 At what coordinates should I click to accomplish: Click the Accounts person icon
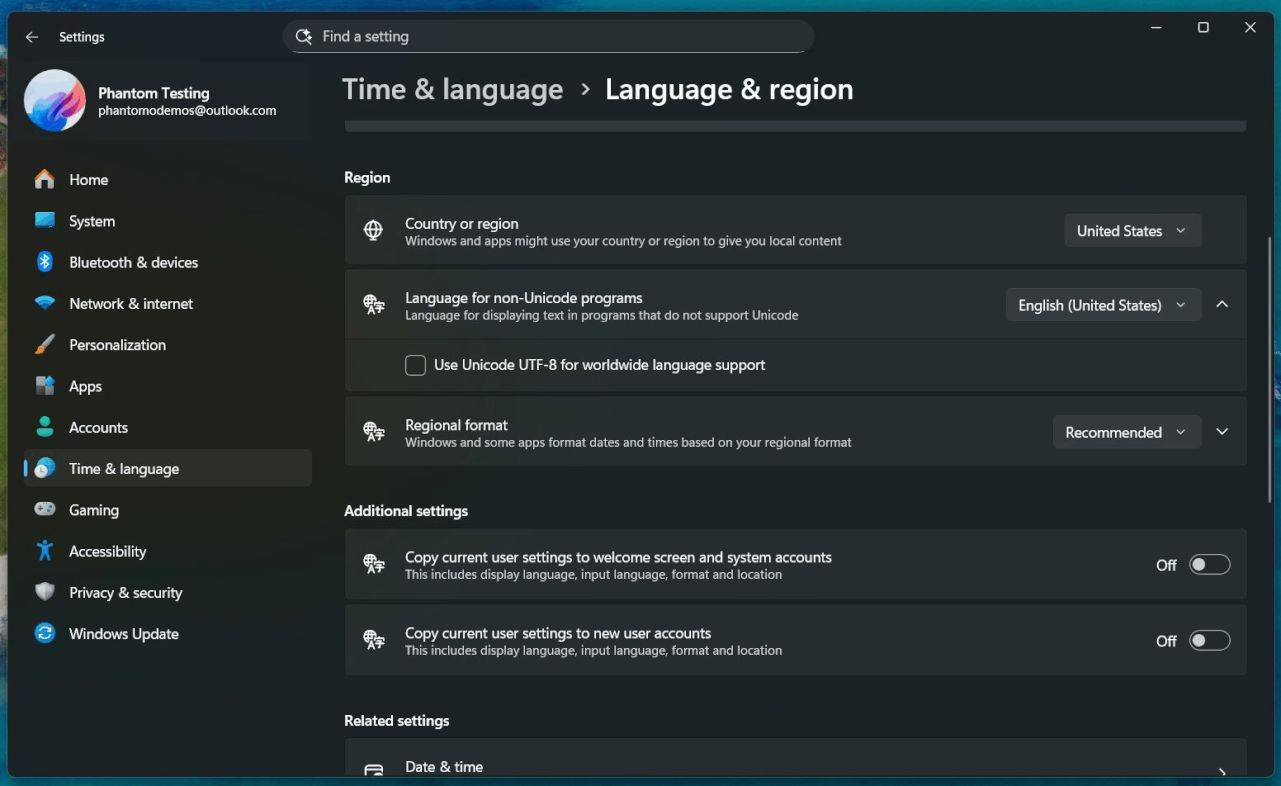(45, 427)
